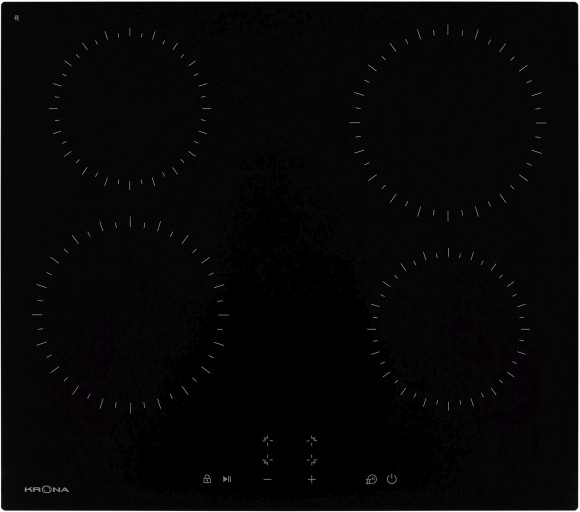Click the leftmost tick of the rear-left burner ring
The image size is (580, 512).
(x=54, y=108)
